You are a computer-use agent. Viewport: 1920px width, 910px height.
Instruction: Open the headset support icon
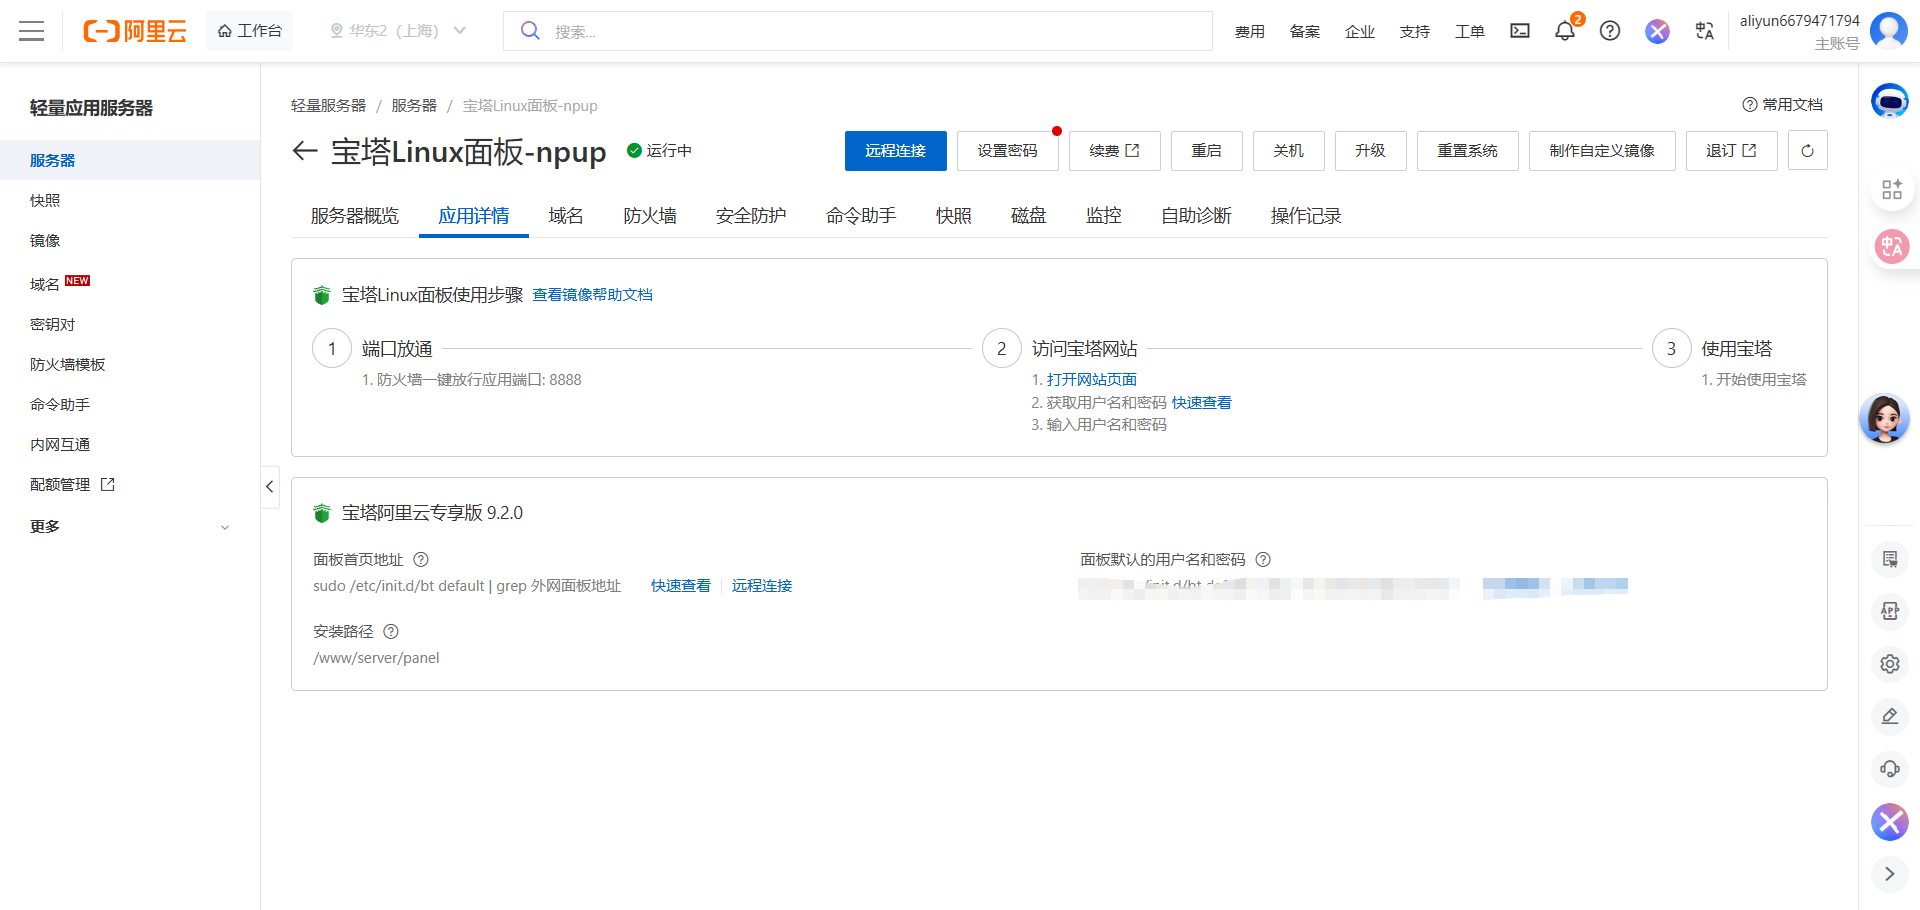(1890, 768)
